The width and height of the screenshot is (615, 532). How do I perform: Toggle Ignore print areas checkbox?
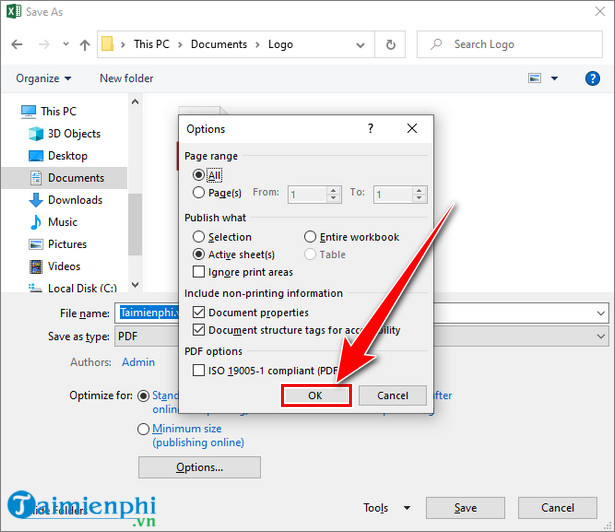coord(199,271)
